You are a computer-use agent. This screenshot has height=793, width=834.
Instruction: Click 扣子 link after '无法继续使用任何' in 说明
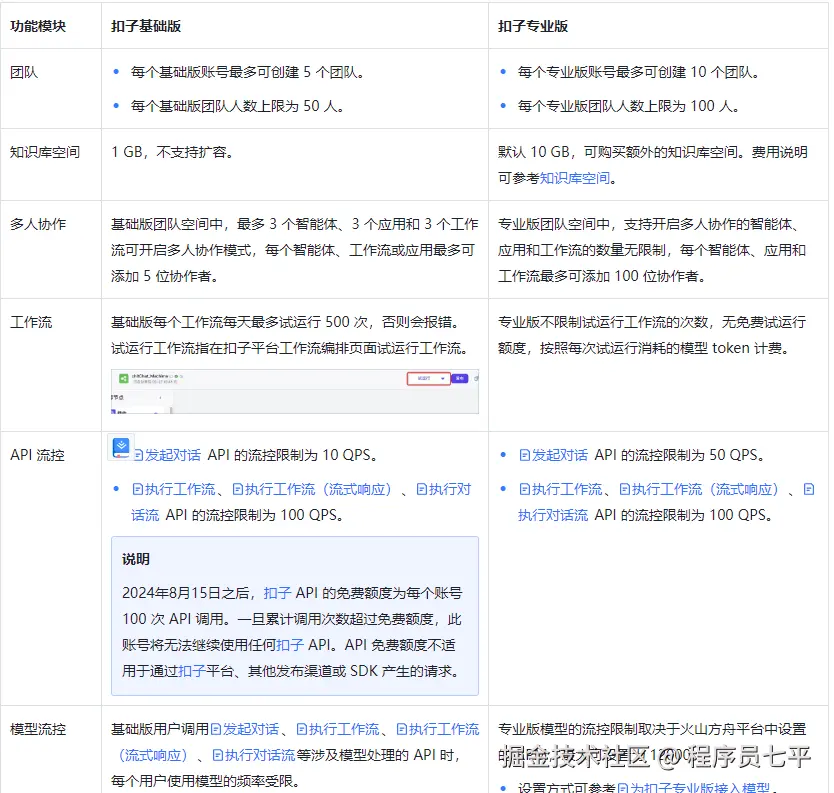[290, 645]
